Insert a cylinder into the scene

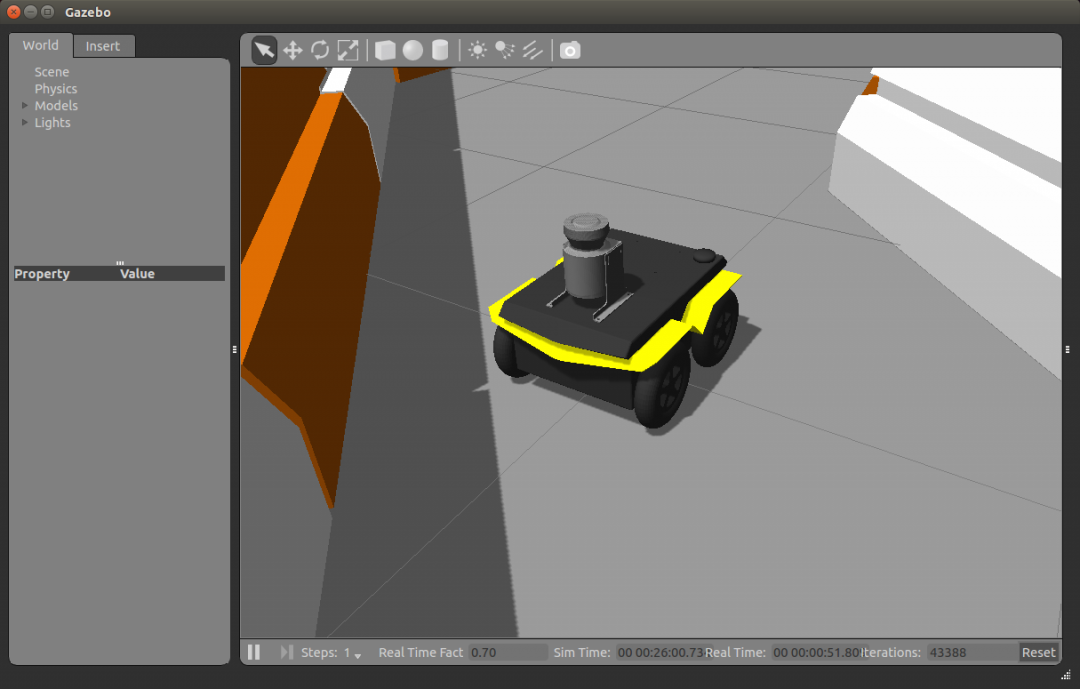coord(439,49)
